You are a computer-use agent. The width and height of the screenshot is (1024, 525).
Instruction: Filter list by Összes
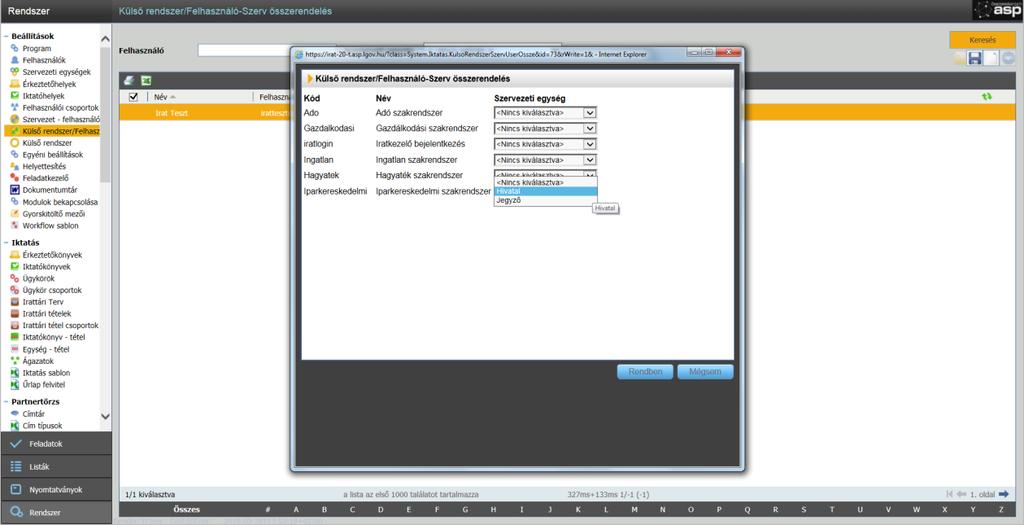tap(186, 509)
